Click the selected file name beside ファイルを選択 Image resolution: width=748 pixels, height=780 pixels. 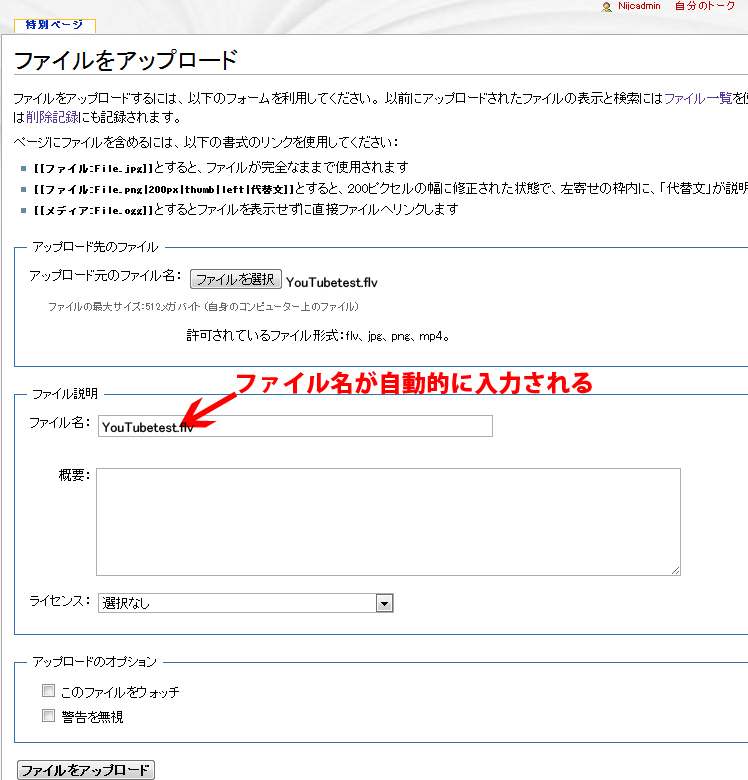331,281
